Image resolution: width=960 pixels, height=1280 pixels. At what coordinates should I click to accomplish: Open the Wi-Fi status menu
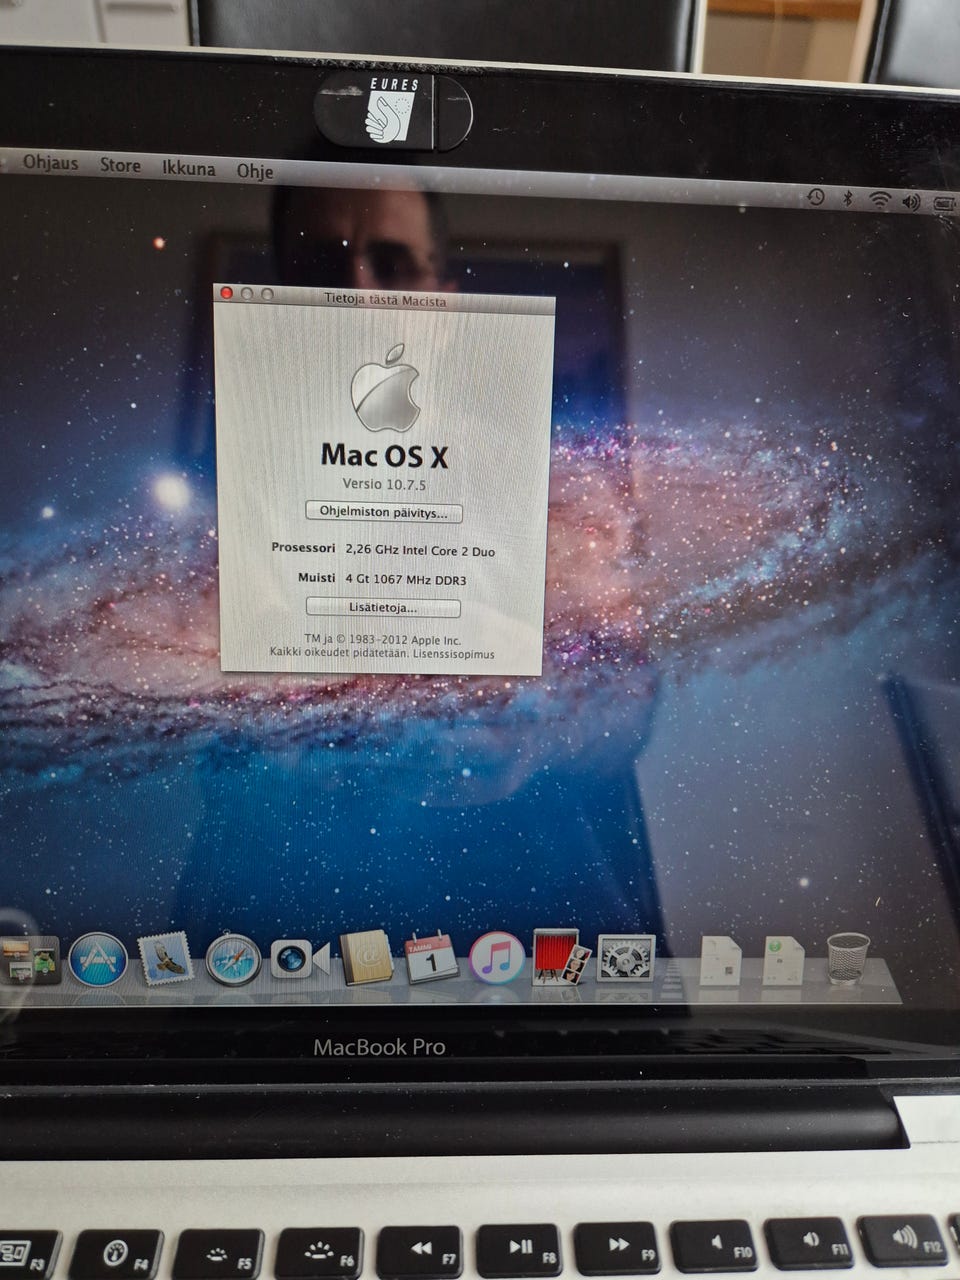[x=879, y=199]
